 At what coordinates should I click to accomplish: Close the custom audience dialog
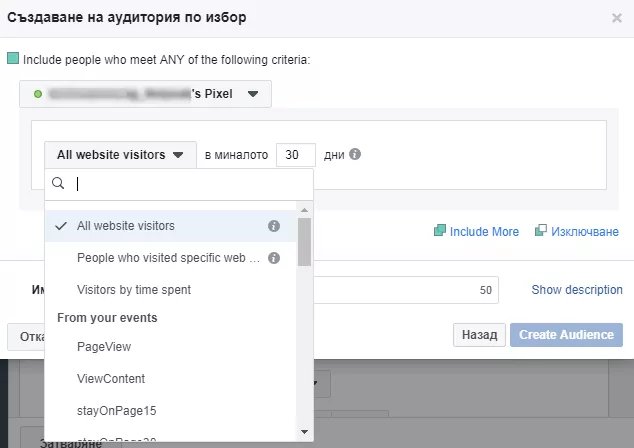617,18
